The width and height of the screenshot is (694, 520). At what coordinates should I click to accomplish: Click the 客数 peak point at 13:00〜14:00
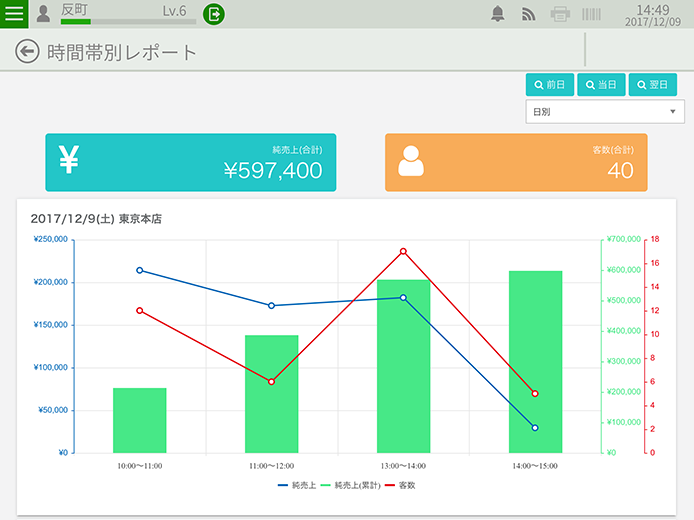point(403,251)
